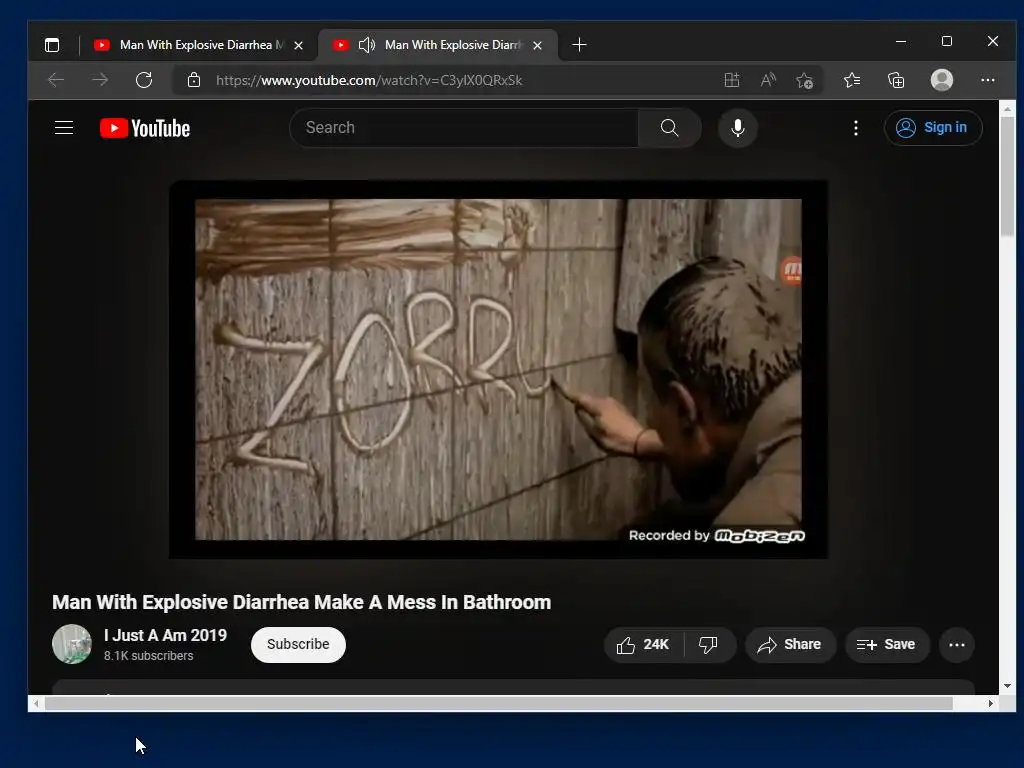Refresh the current page
Image resolution: width=1024 pixels, height=768 pixels.
pos(144,80)
